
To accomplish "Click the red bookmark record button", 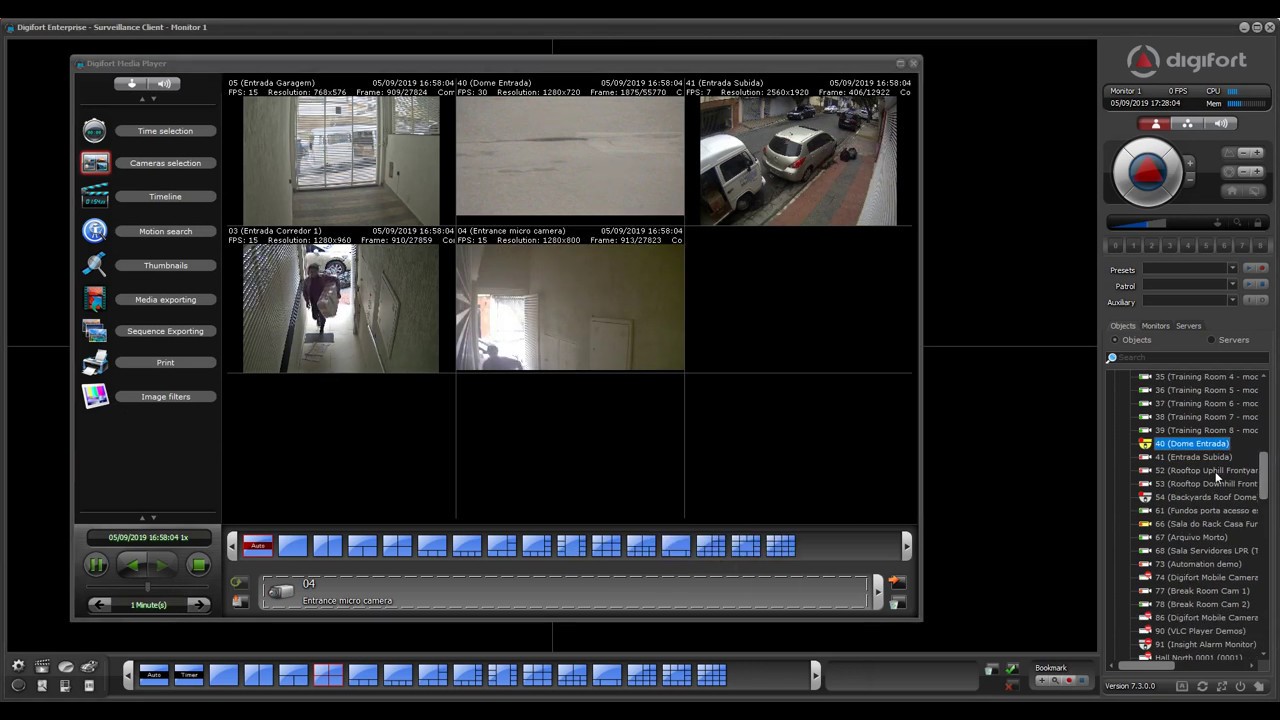I will pyautogui.click(x=1069, y=681).
